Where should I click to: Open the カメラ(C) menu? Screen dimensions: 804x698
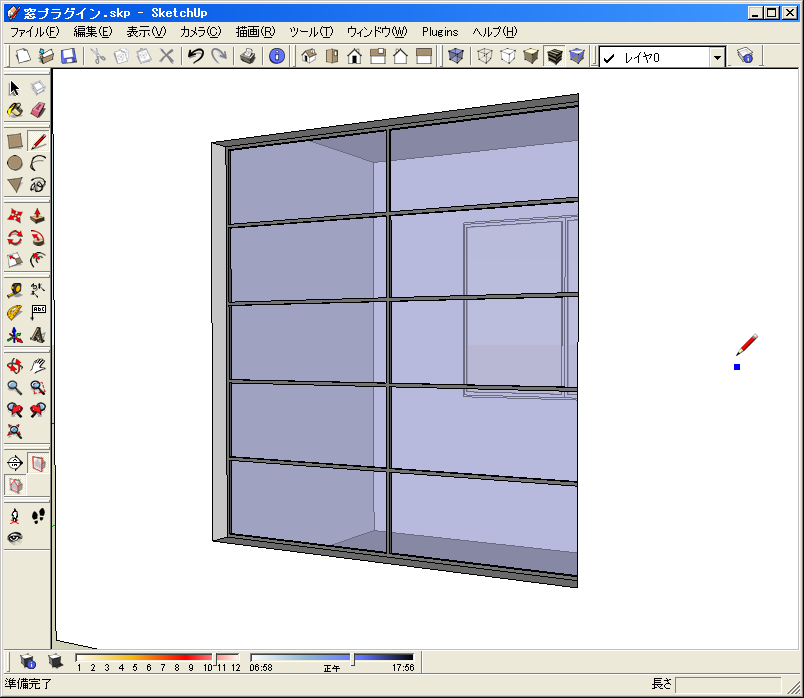[x=200, y=32]
